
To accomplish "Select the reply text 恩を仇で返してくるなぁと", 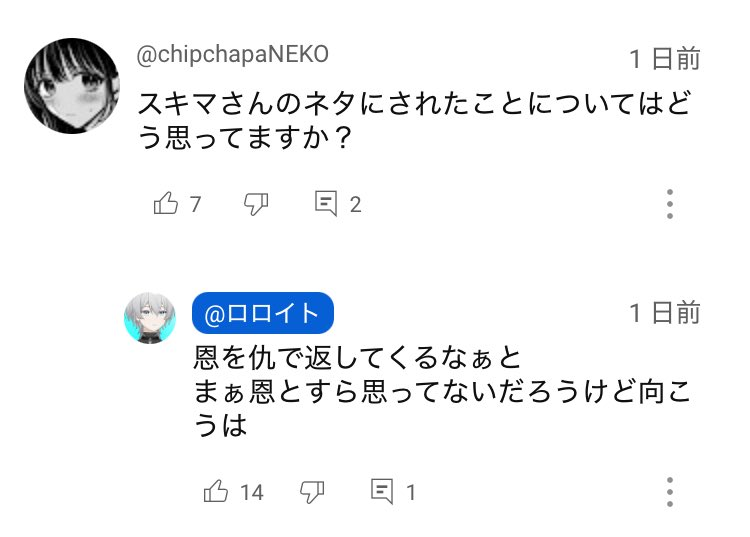I will 357,358.
